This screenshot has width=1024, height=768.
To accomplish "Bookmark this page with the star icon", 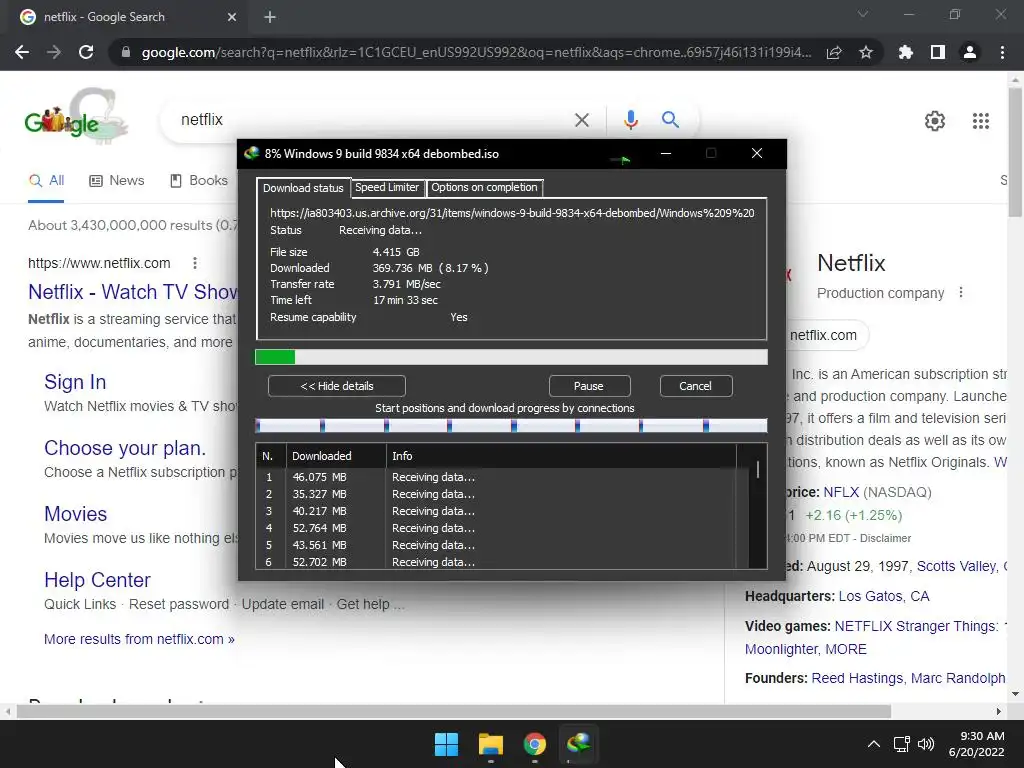I will click(x=866, y=52).
